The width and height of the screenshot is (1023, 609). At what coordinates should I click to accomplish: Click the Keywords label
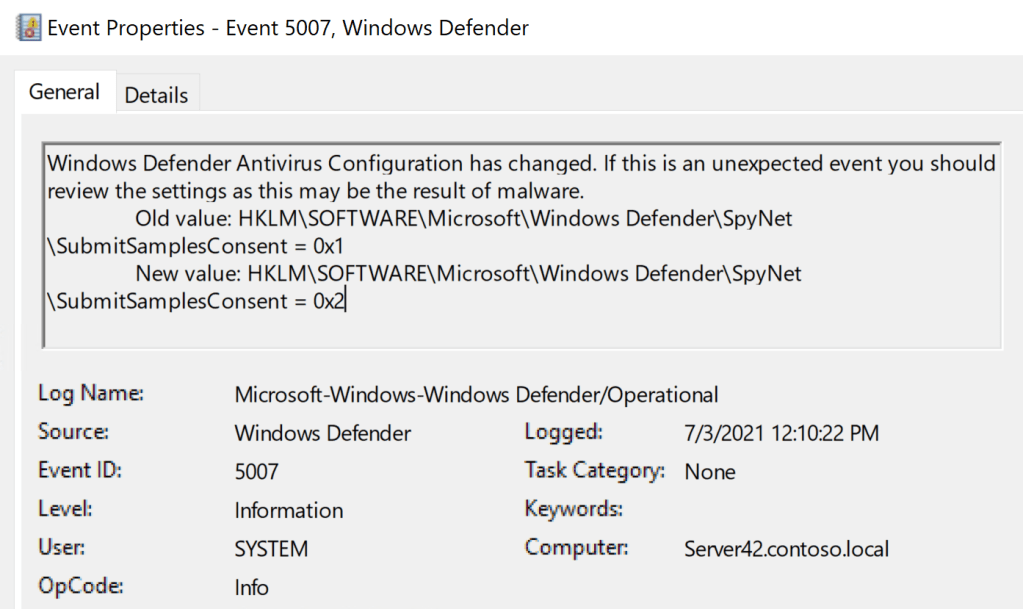coord(573,510)
